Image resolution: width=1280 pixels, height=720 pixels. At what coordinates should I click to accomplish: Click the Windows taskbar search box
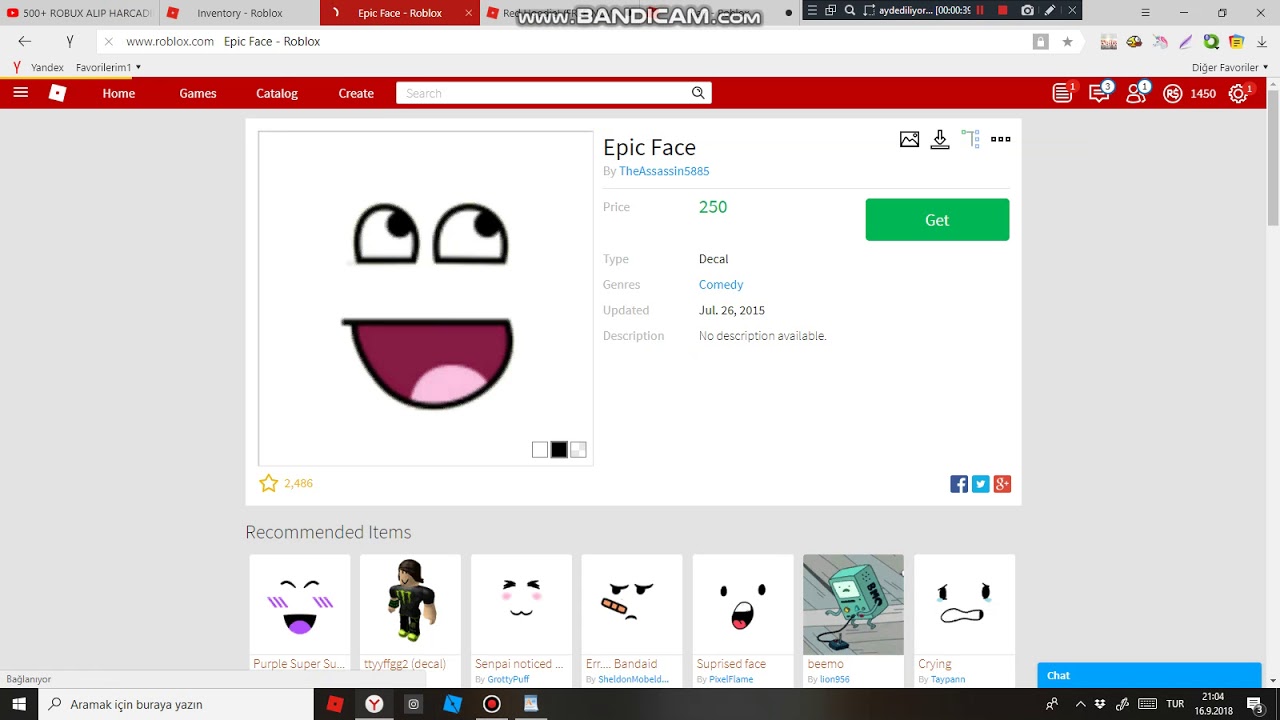pyautogui.click(x=178, y=704)
